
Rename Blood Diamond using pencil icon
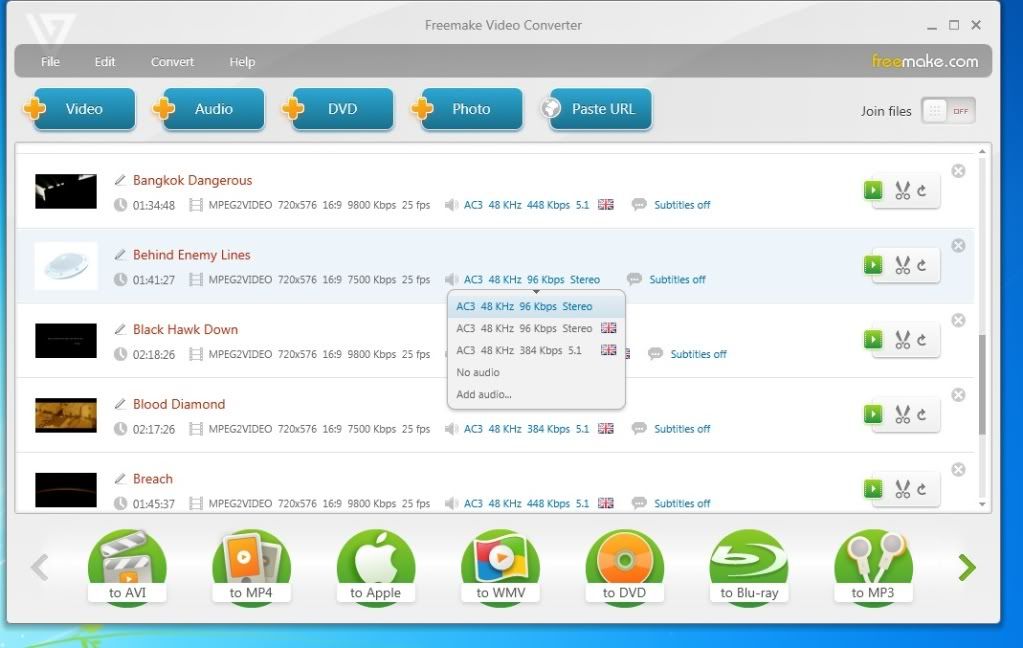[x=120, y=404]
